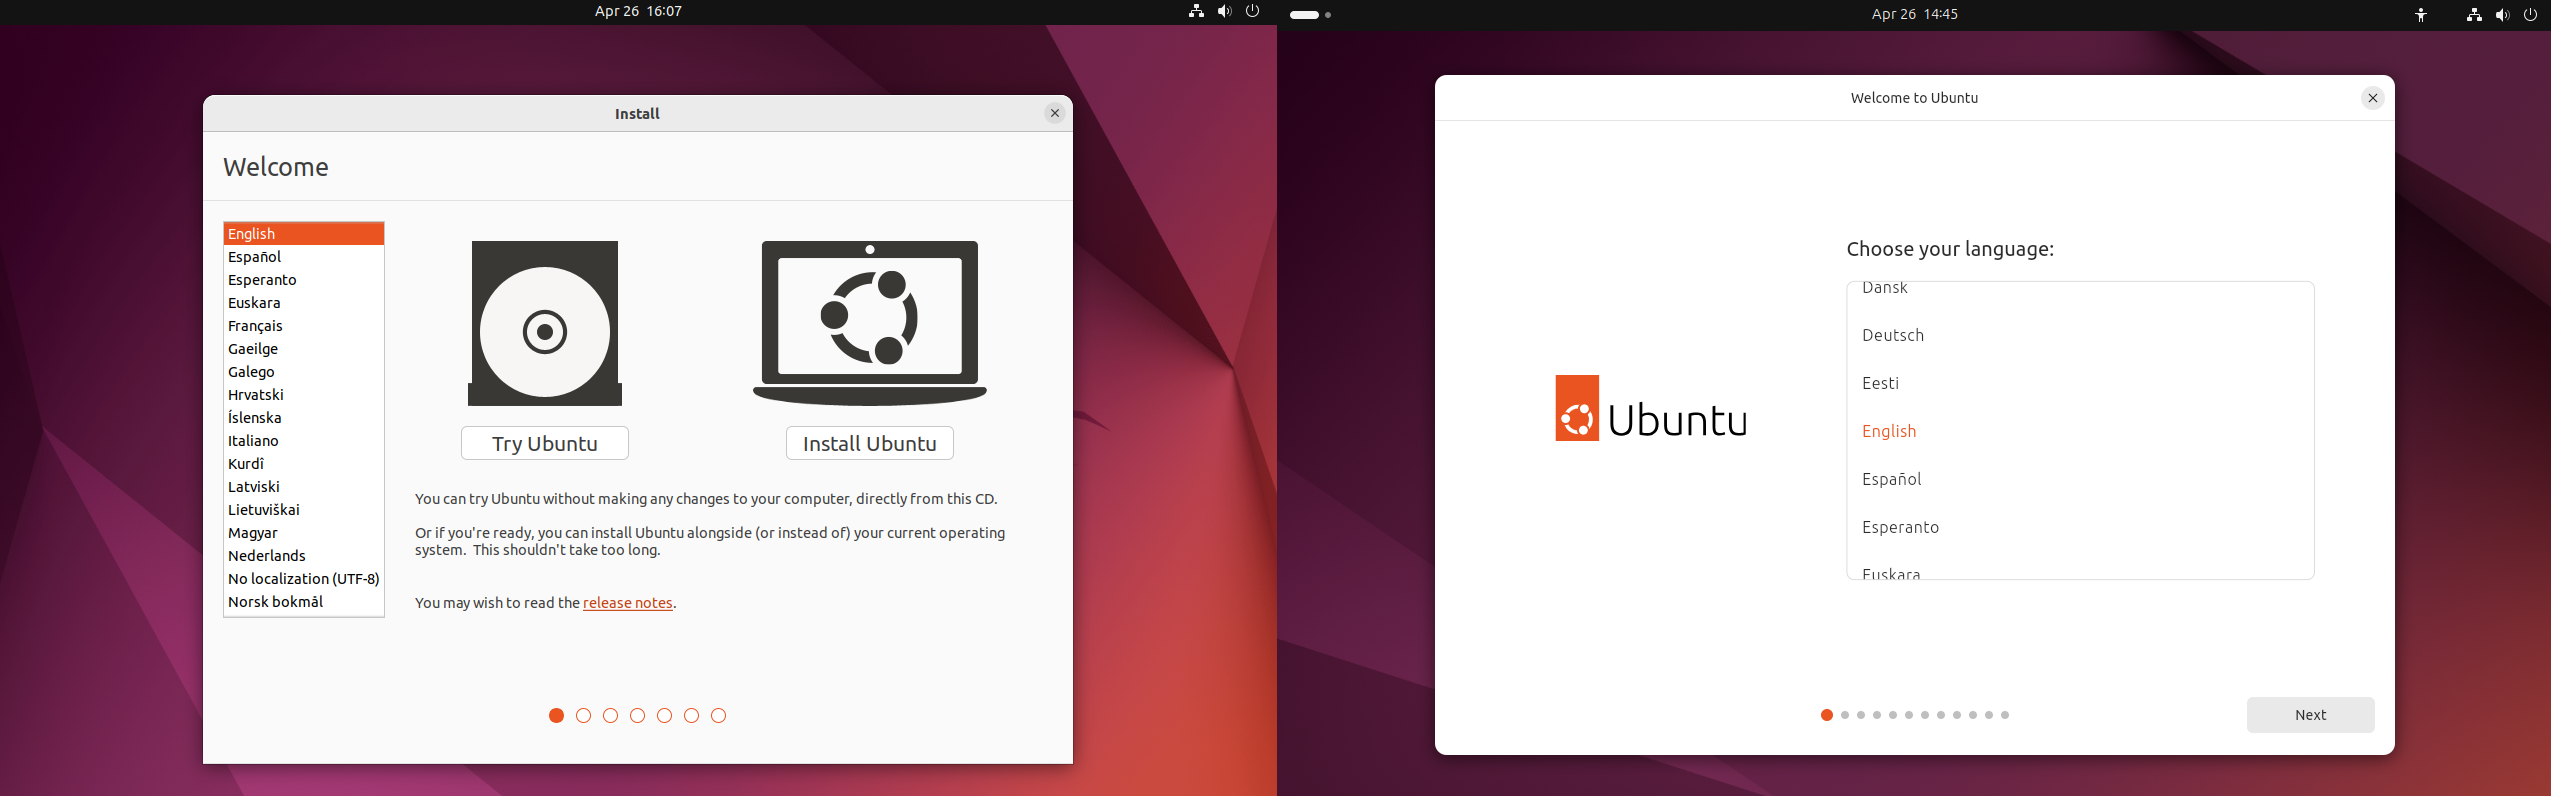The width and height of the screenshot is (2551, 796).
Task: Click the Install Ubuntu button
Action: click(x=870, y=443)
